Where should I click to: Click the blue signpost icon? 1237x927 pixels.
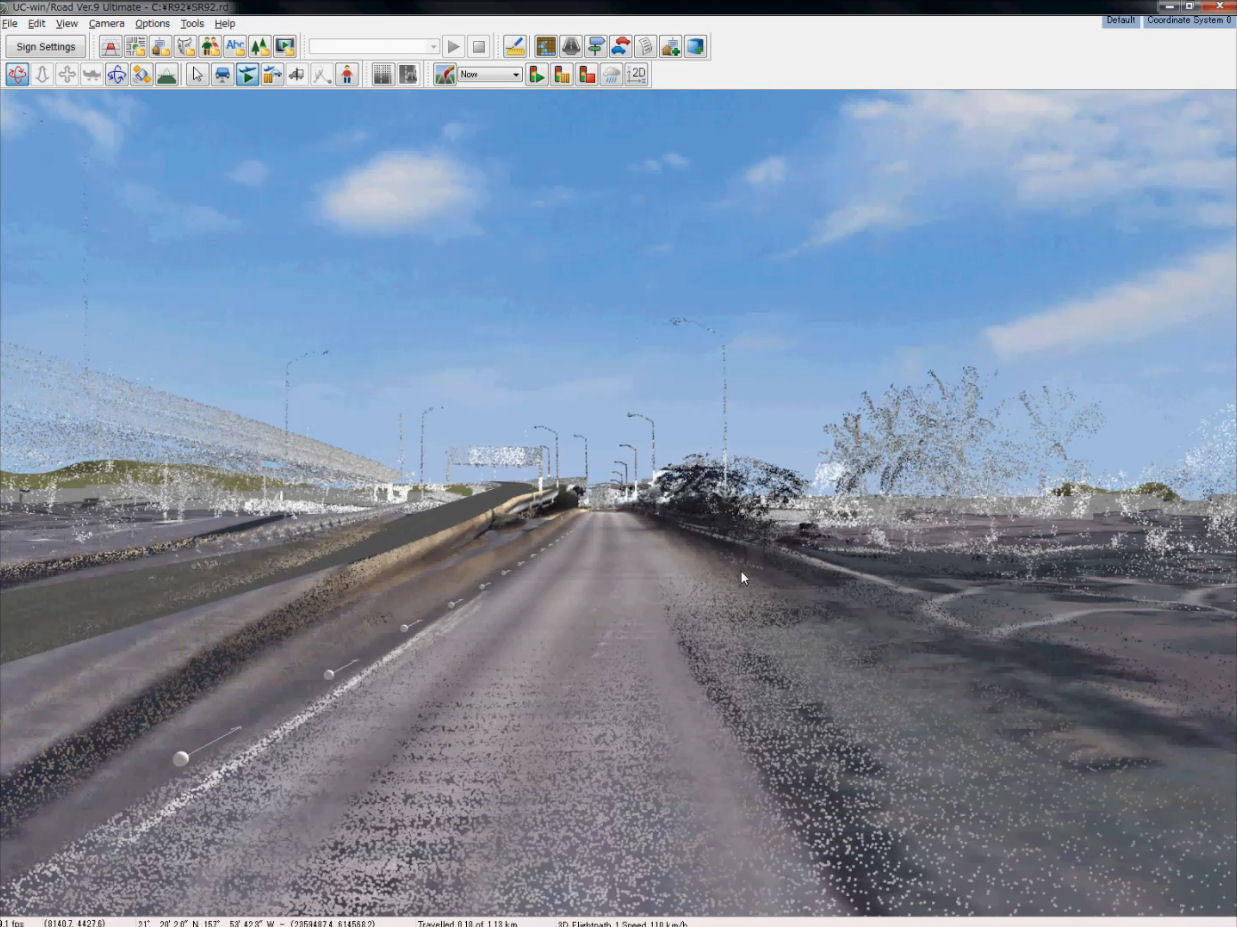596,47
